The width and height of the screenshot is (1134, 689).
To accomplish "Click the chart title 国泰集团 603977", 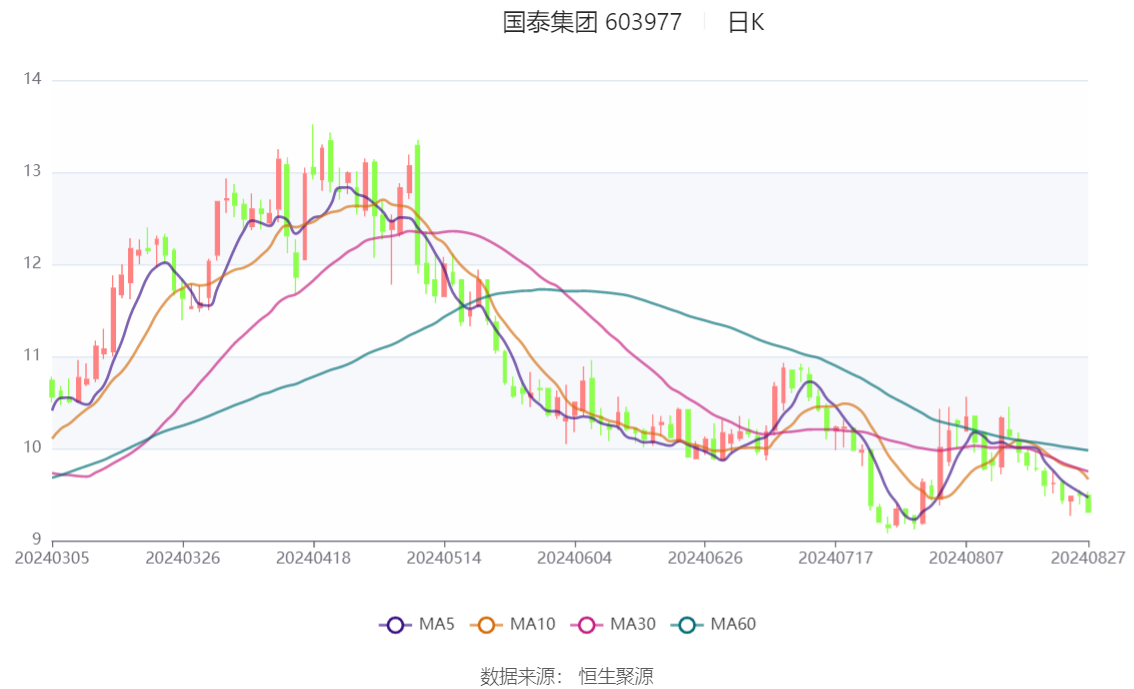I will [592, 22].
